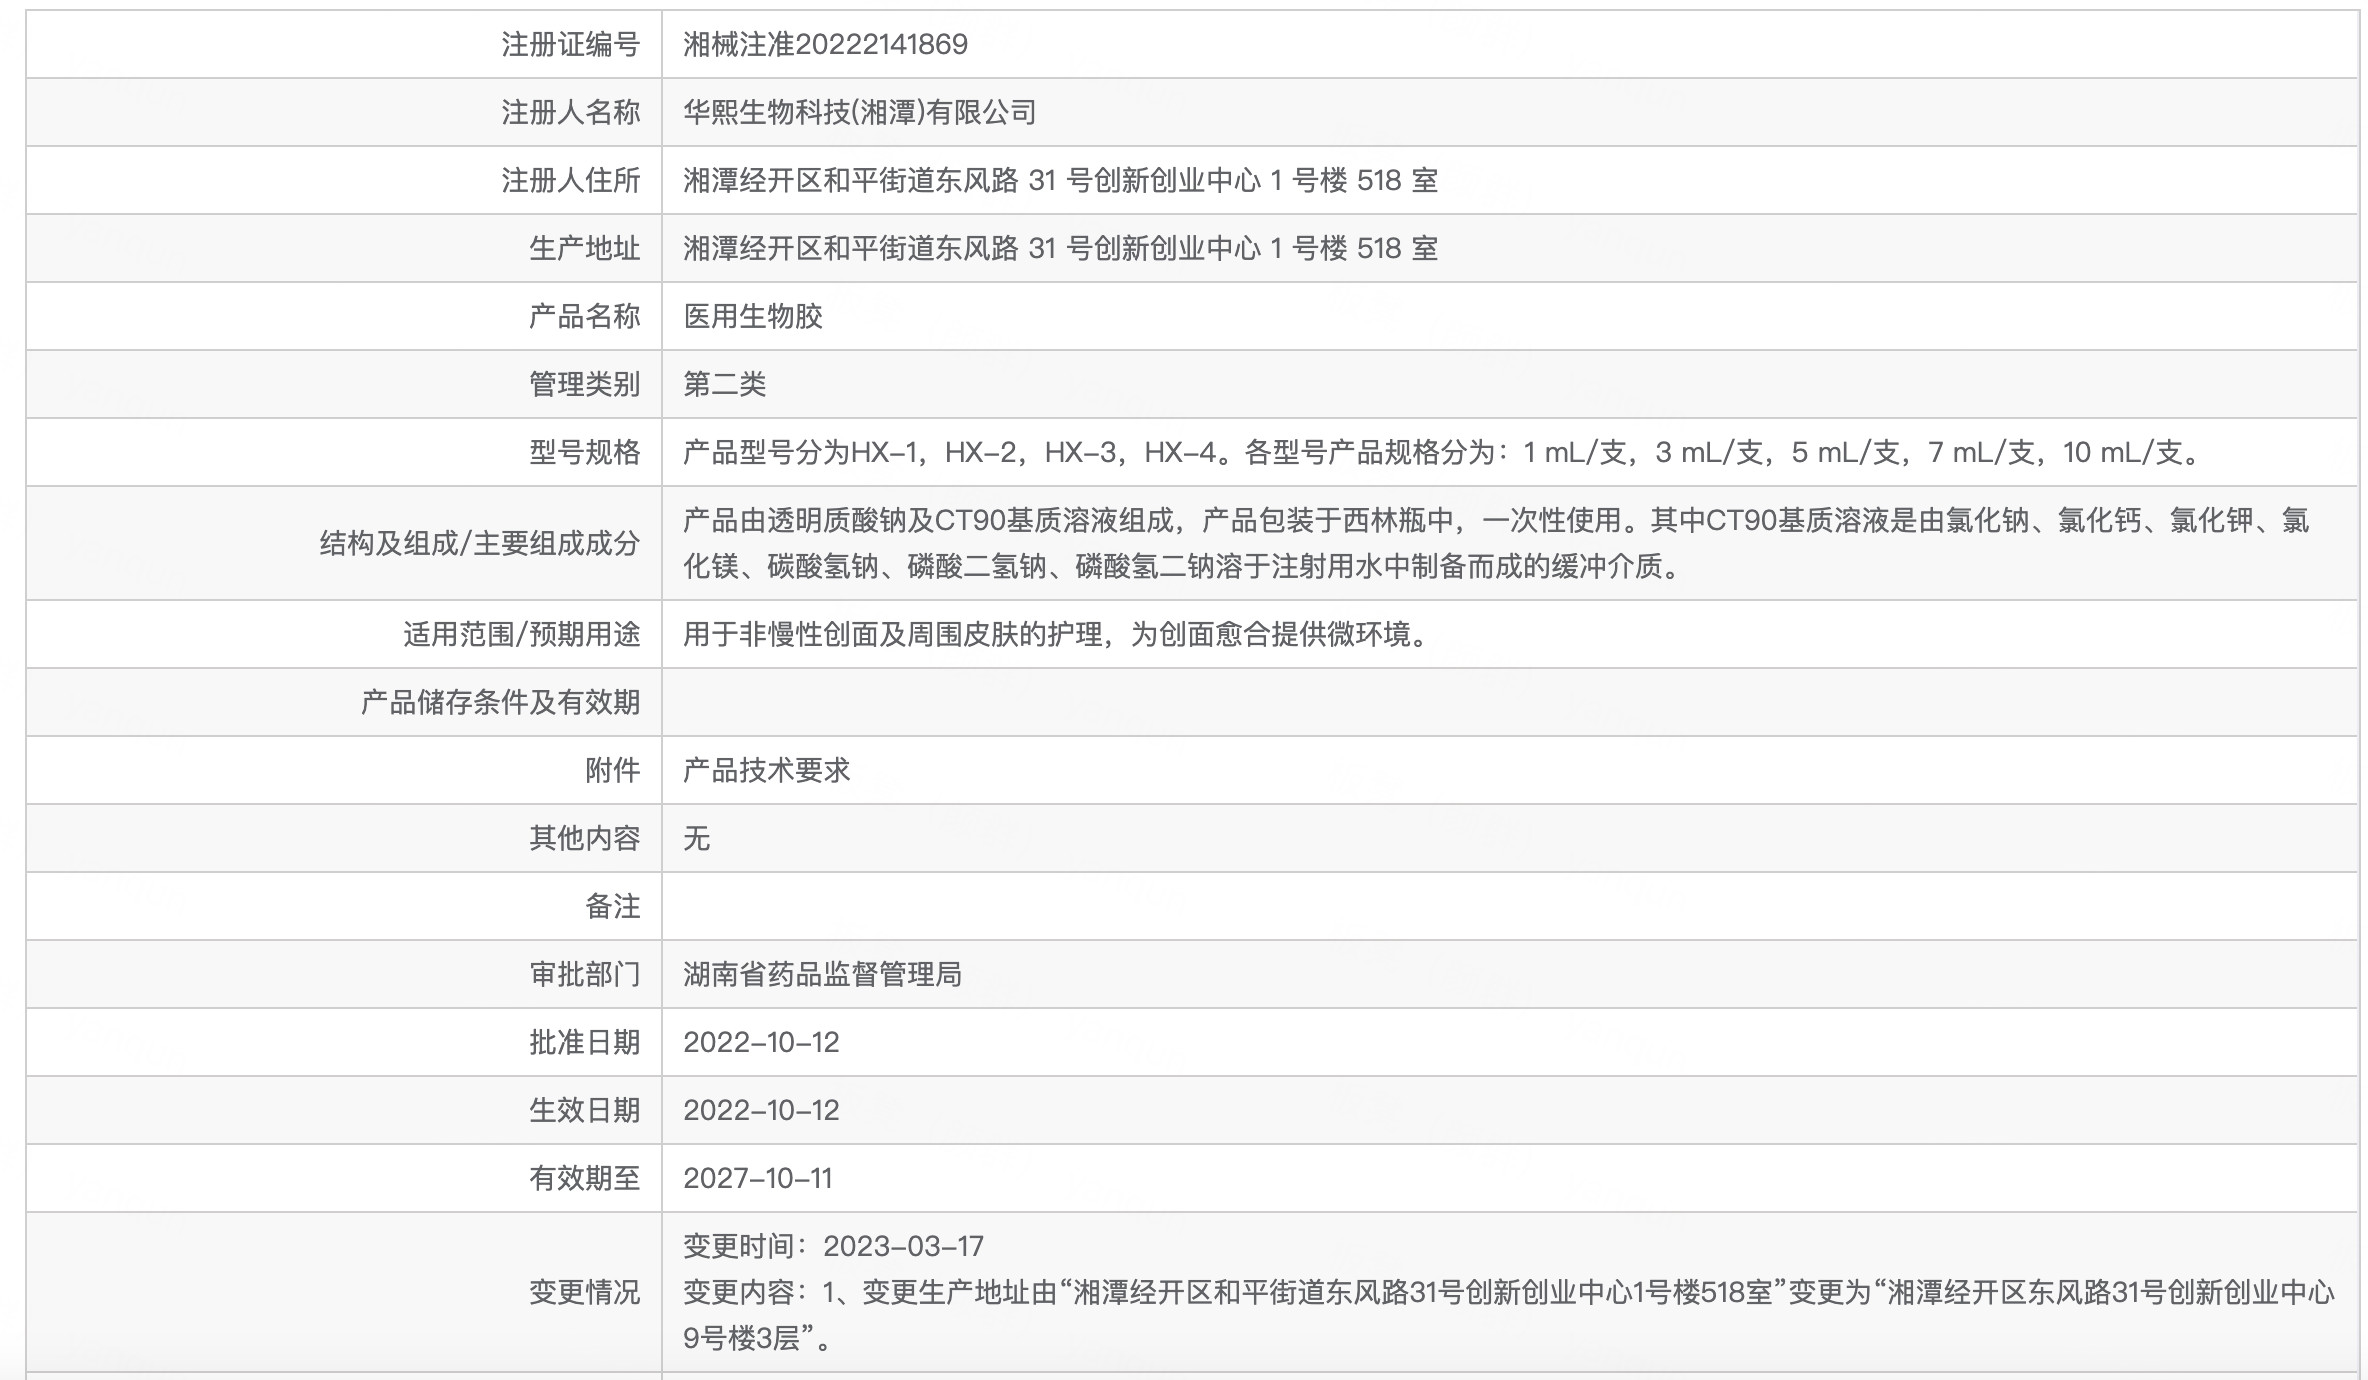Select the 生效日期 label
This screenshot has height=1380, width=2368.
(x=584, y=1110)
